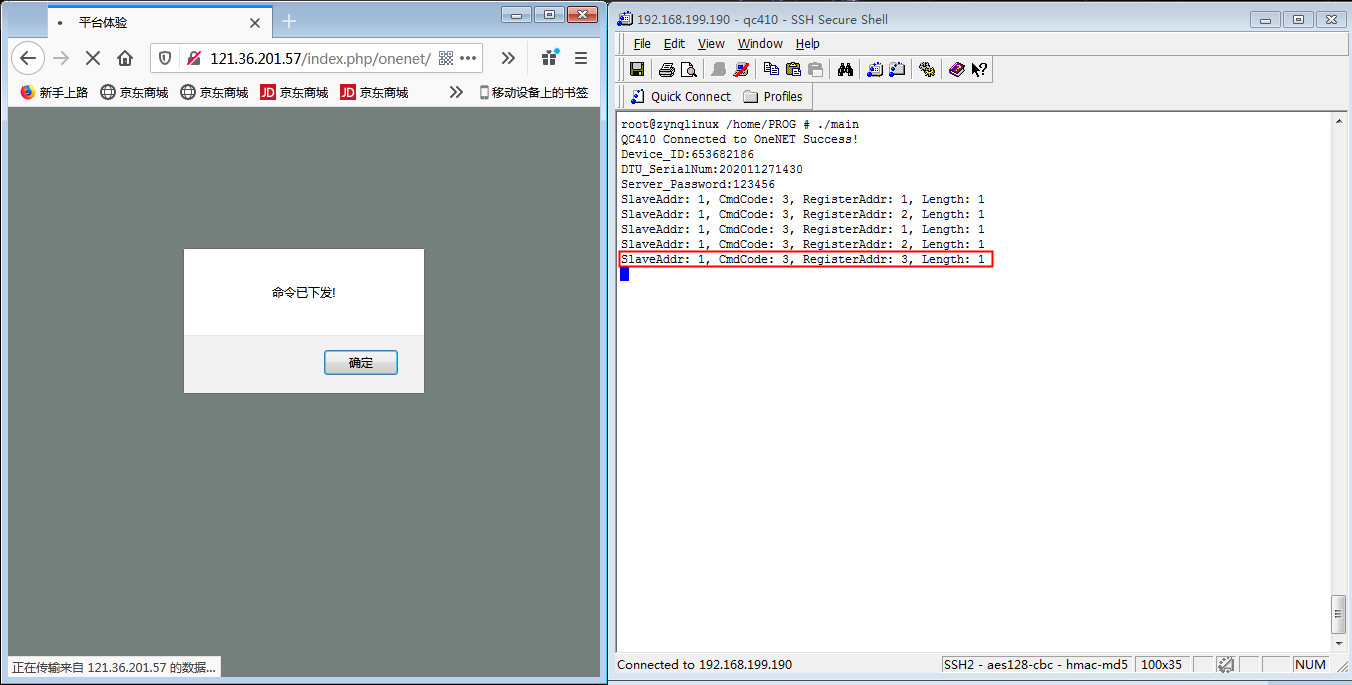Open the Edit menu in SSH Secure Shell
The image size is (1352, 685).
(x=674, y=44)
